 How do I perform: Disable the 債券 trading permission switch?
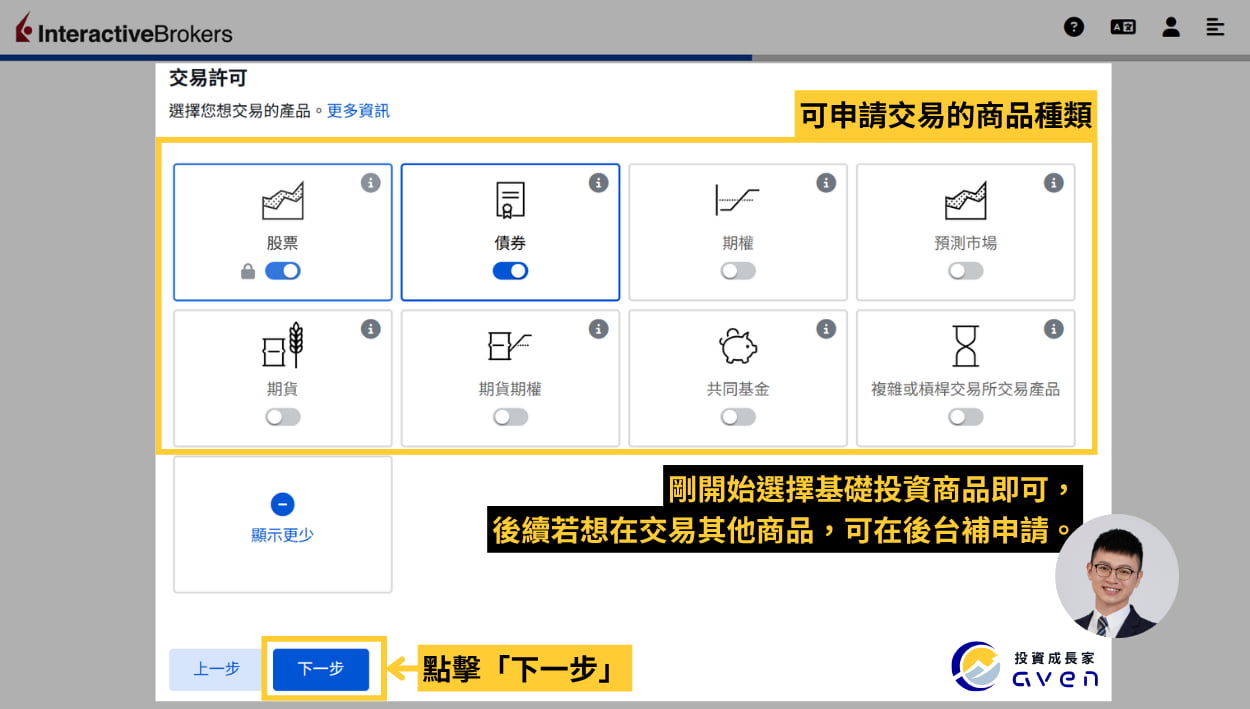510,271
